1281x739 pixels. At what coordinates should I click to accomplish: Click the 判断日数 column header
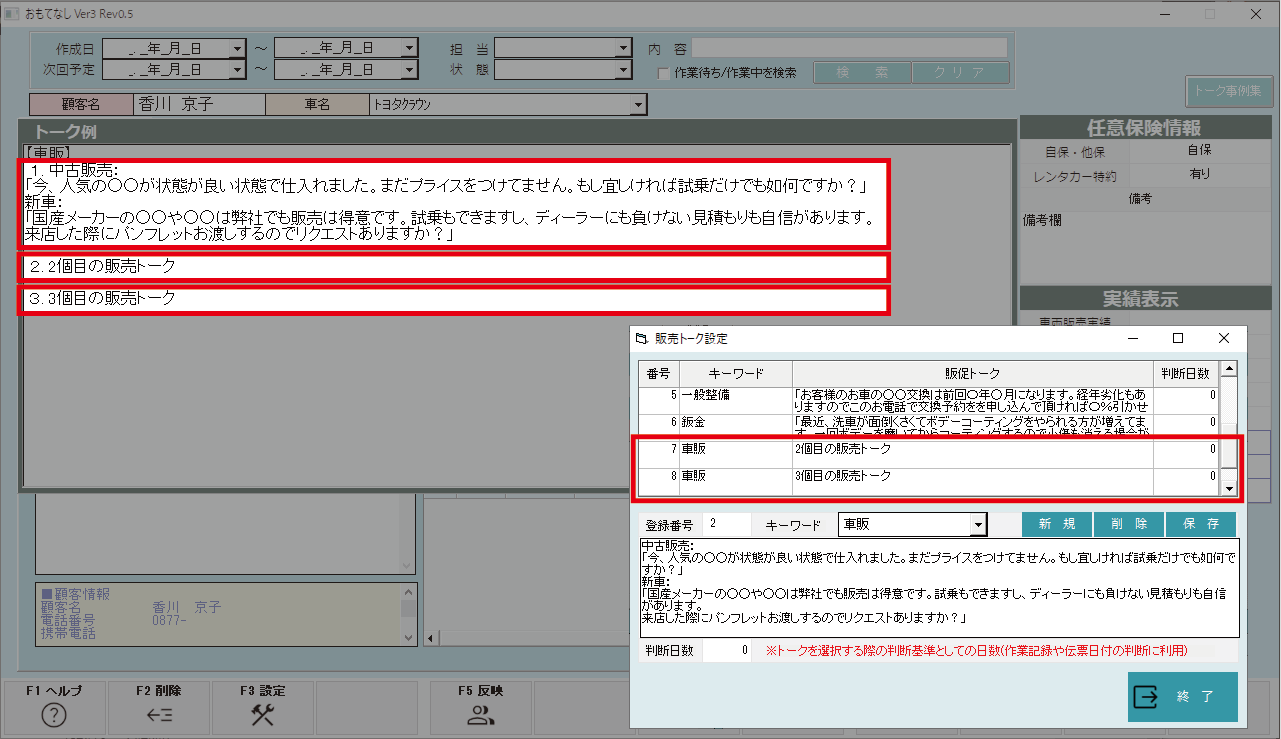coord(1186,374)
